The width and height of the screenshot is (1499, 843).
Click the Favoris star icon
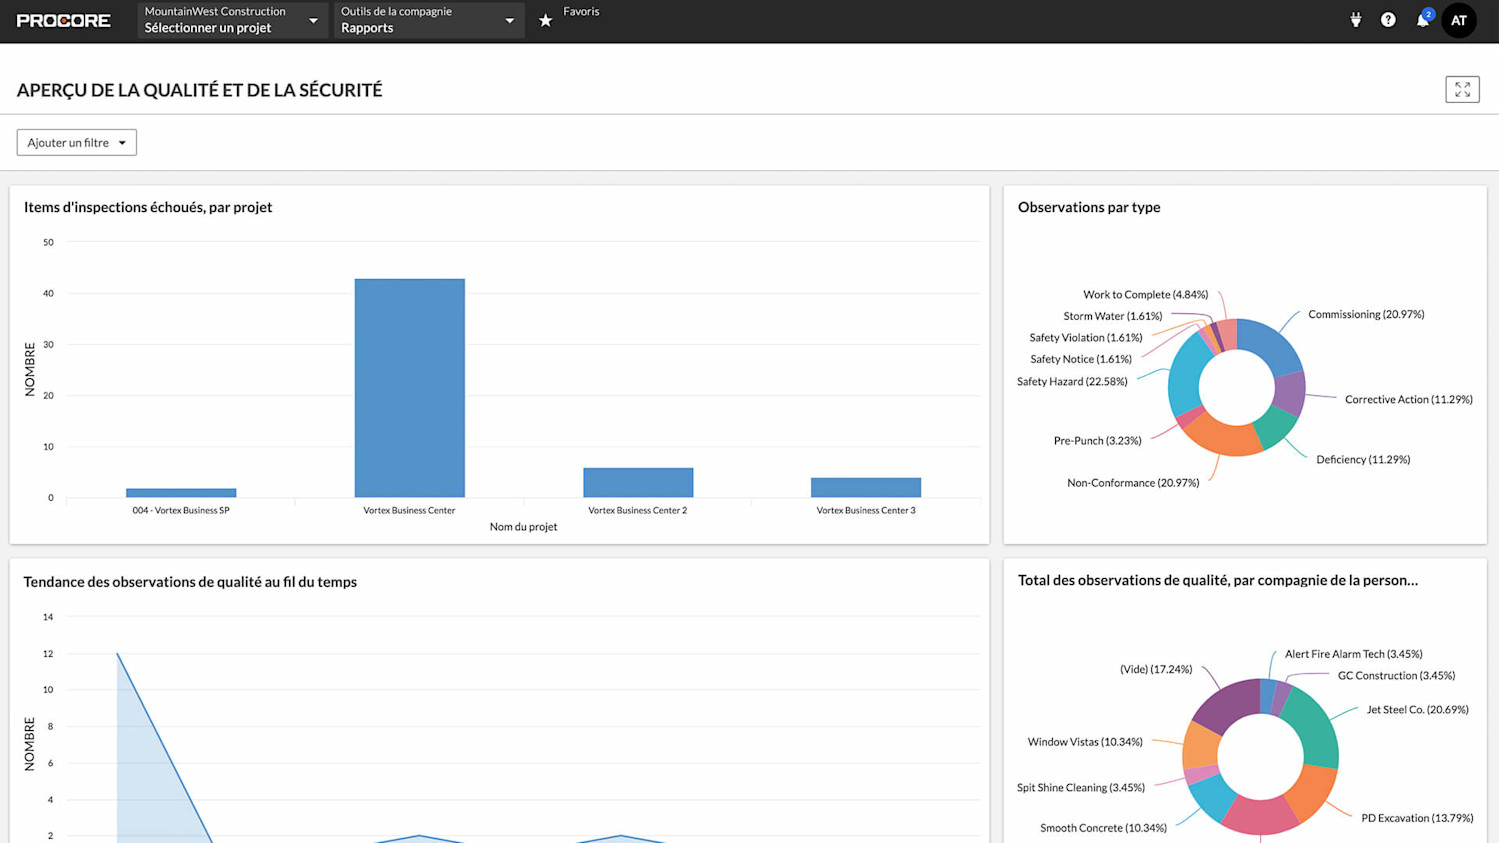(546, 20)
